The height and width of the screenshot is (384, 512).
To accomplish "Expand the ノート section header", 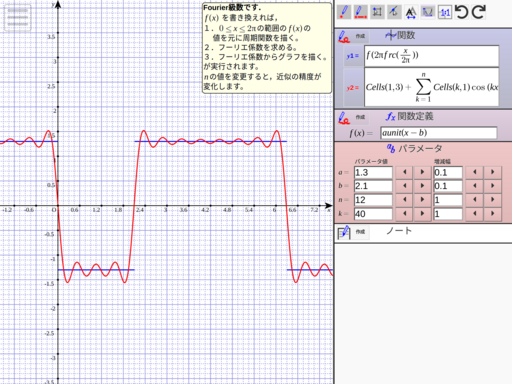I will pyautogui.click(x=399, y=231).
